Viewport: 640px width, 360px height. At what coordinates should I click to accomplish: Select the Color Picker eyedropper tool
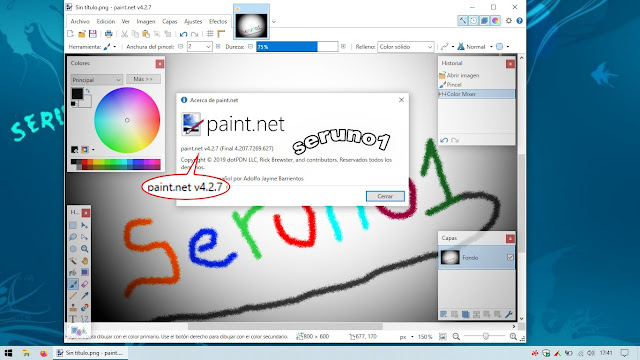coord(84,296)
